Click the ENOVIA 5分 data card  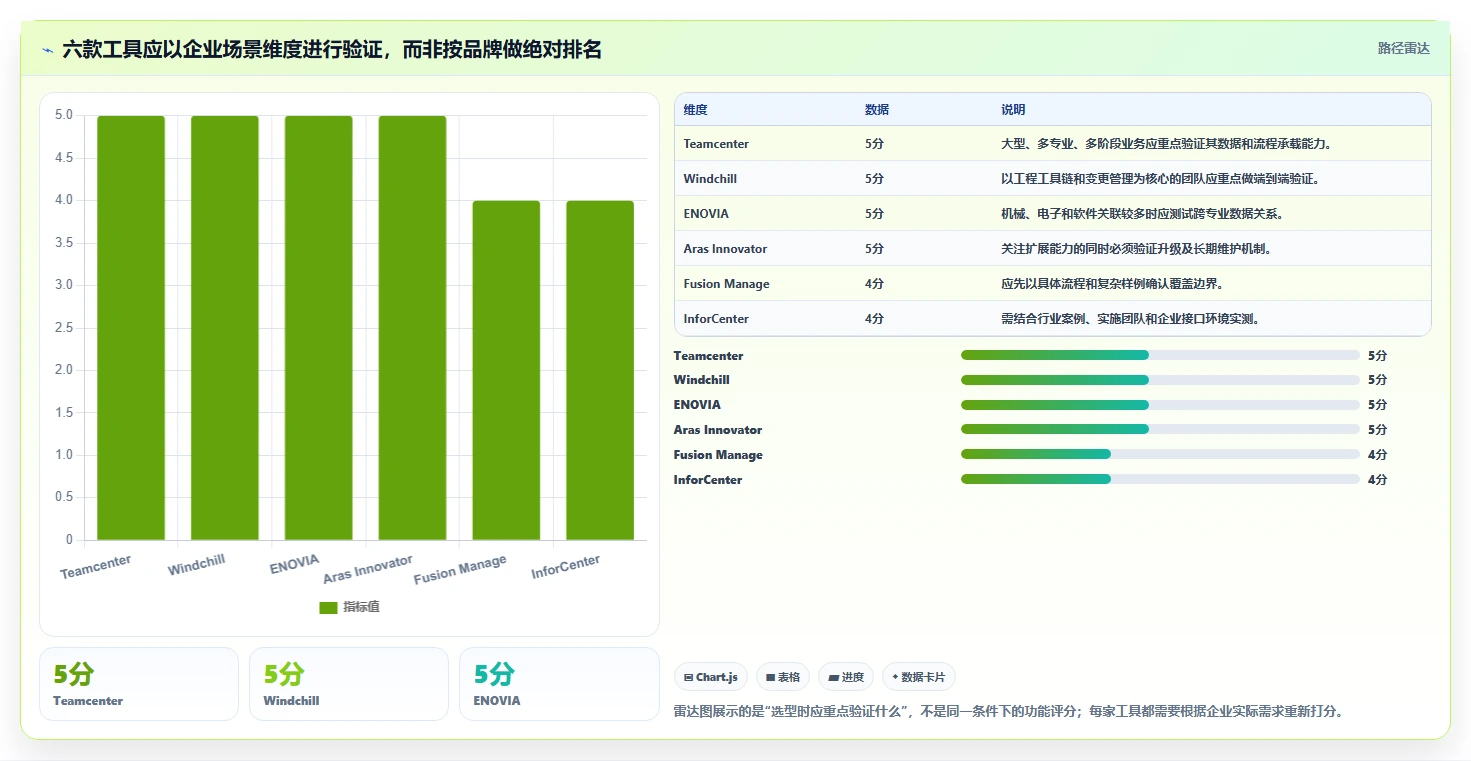click(x=559, y=684)
